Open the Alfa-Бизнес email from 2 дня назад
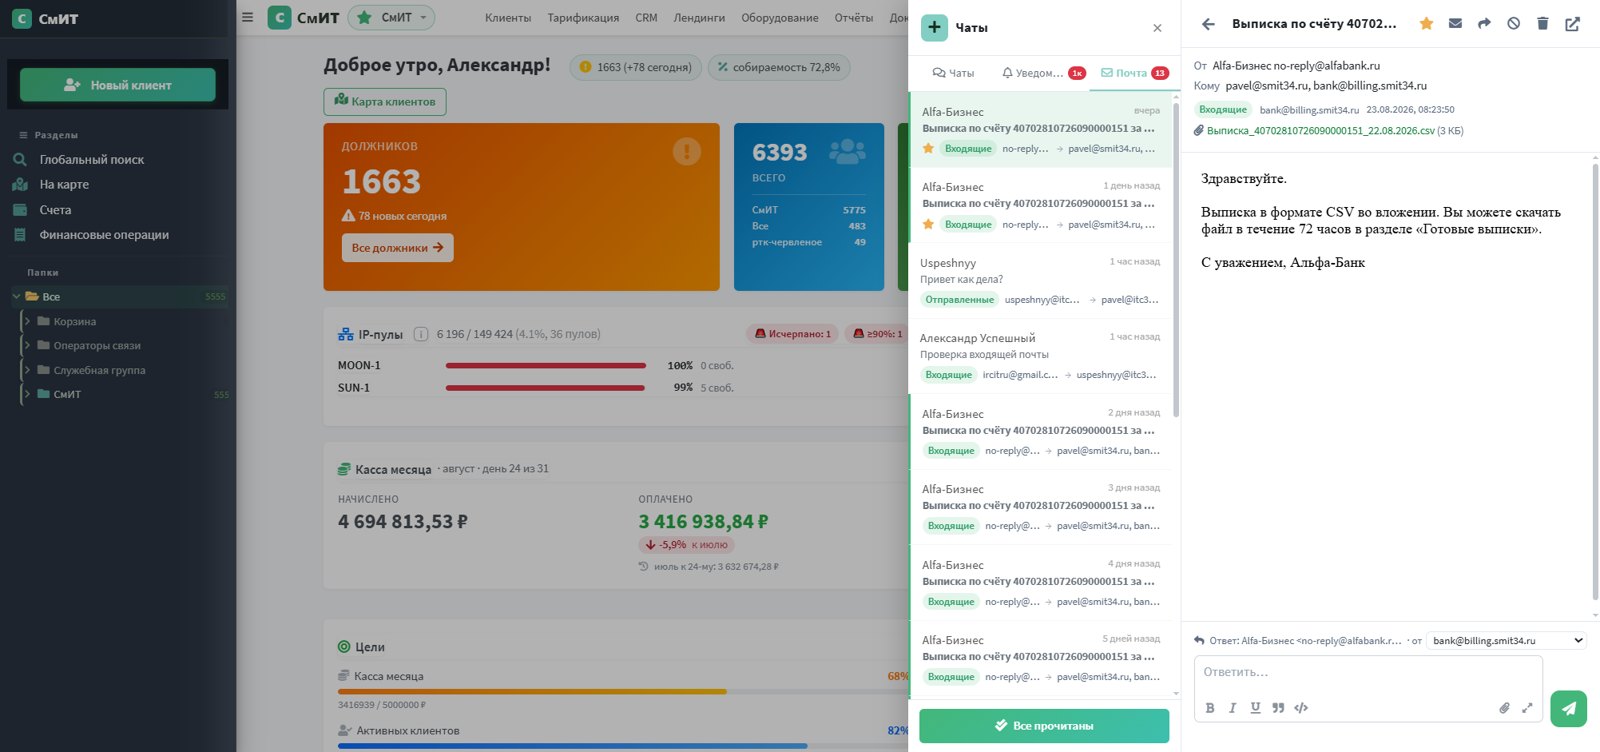 1040,432
